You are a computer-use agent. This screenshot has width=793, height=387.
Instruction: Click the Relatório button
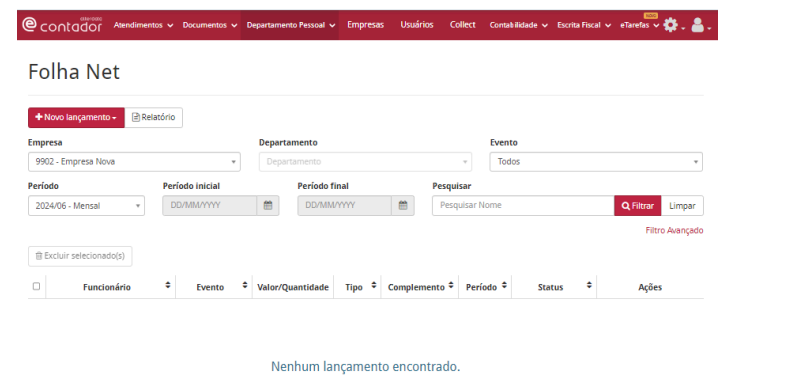[x=154, y=117]
